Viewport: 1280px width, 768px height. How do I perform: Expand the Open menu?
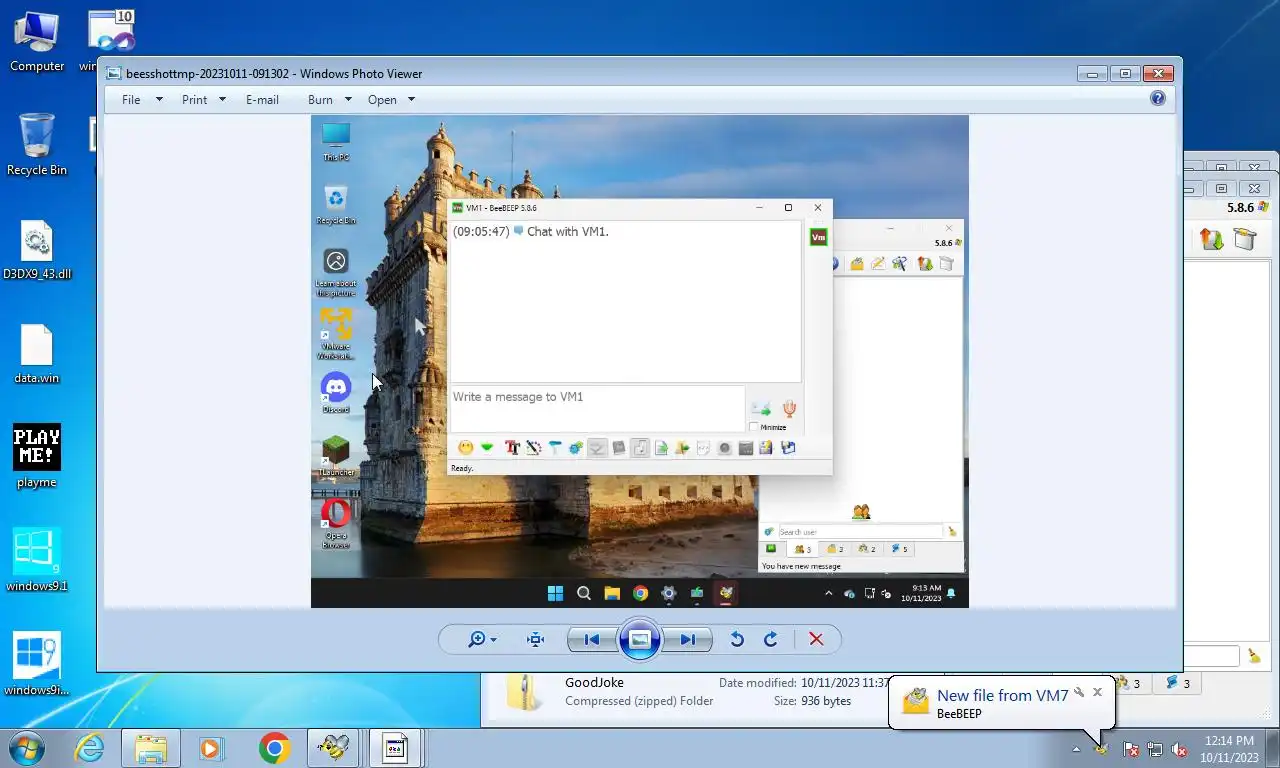pyautogui.click(x=391, y=99)
